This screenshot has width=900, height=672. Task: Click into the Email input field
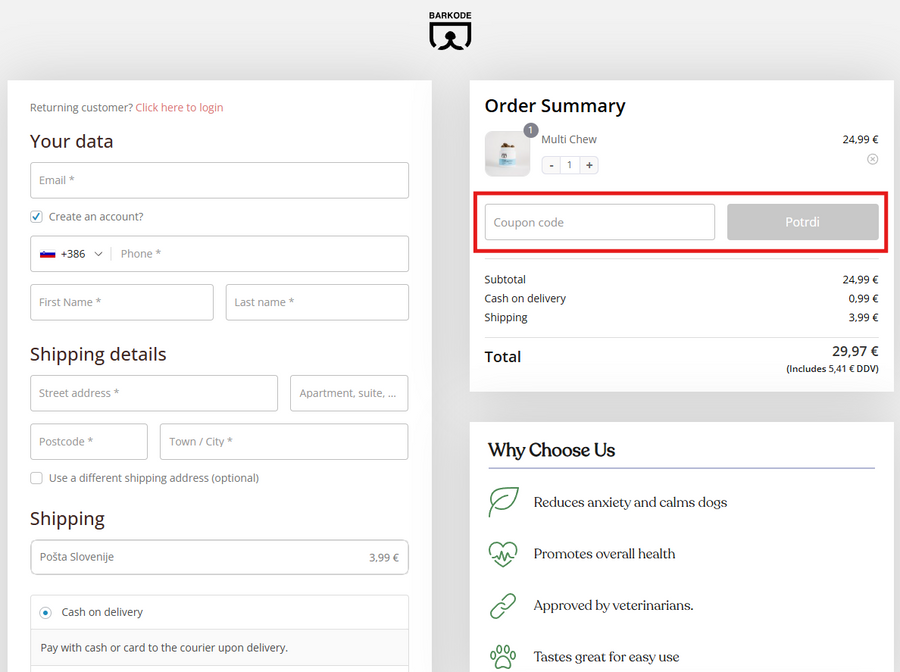coord(219,180)
